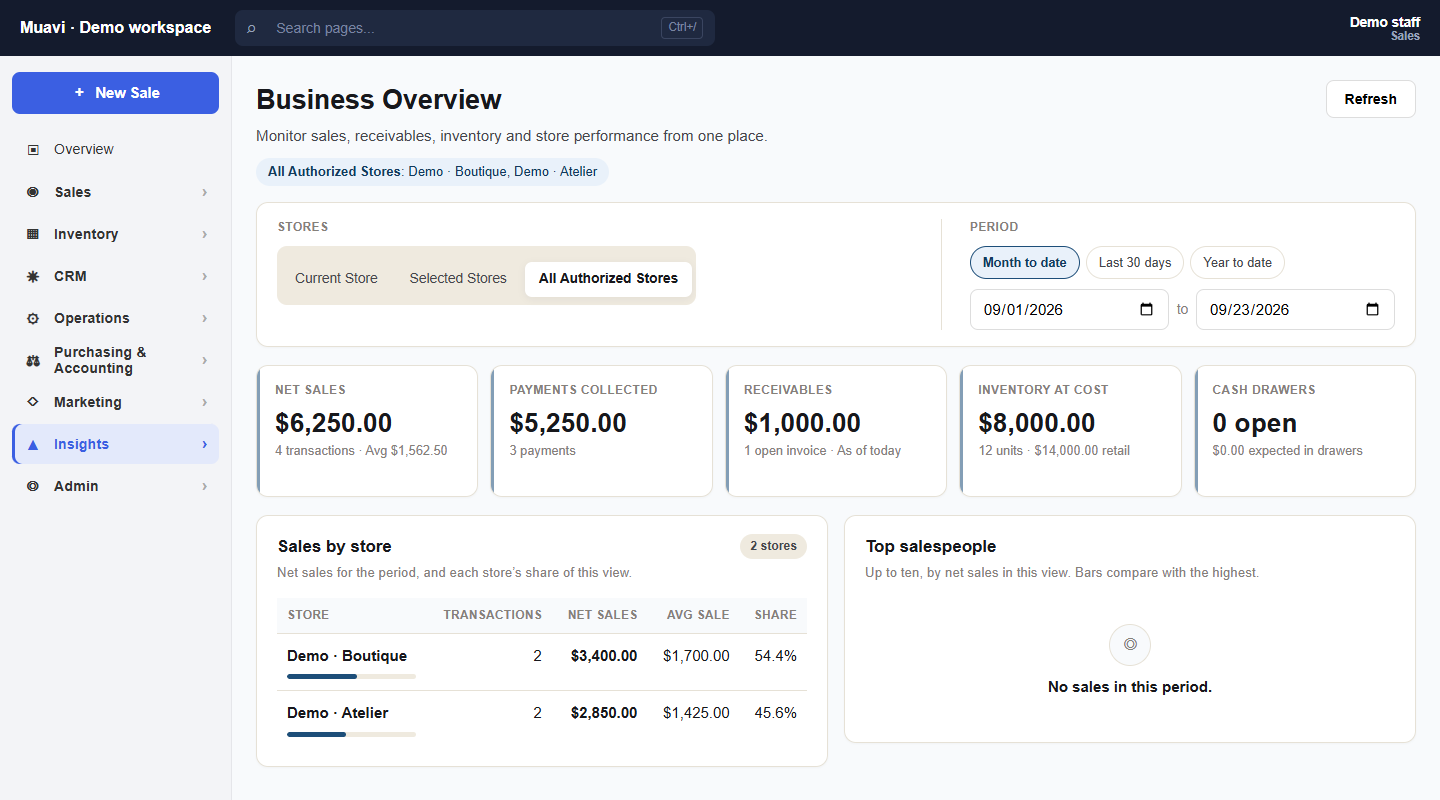Viewport: 1440px width, 800px height.
Task: Open calendar picker for start date 09/01/2026
Action: (x=1147, y=309)
